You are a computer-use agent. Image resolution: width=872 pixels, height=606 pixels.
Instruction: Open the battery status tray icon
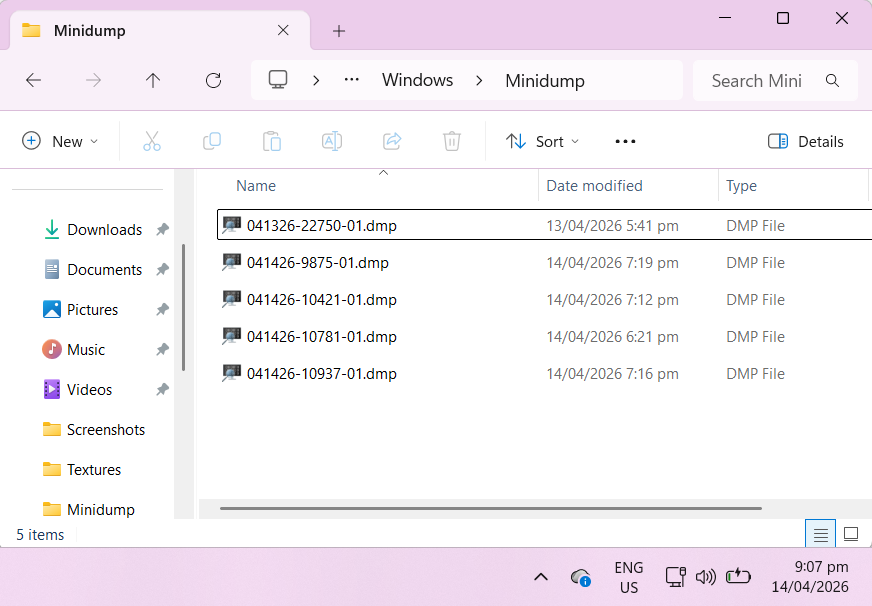tap(739, 577)
